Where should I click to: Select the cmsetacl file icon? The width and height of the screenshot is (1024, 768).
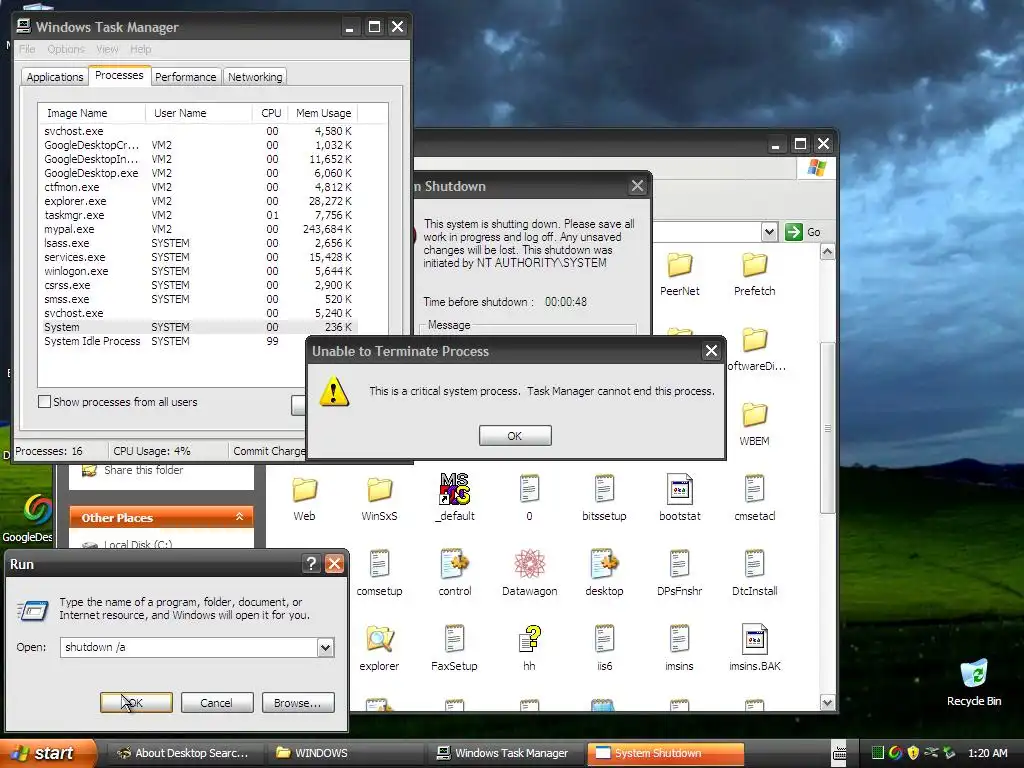[754, 489]
